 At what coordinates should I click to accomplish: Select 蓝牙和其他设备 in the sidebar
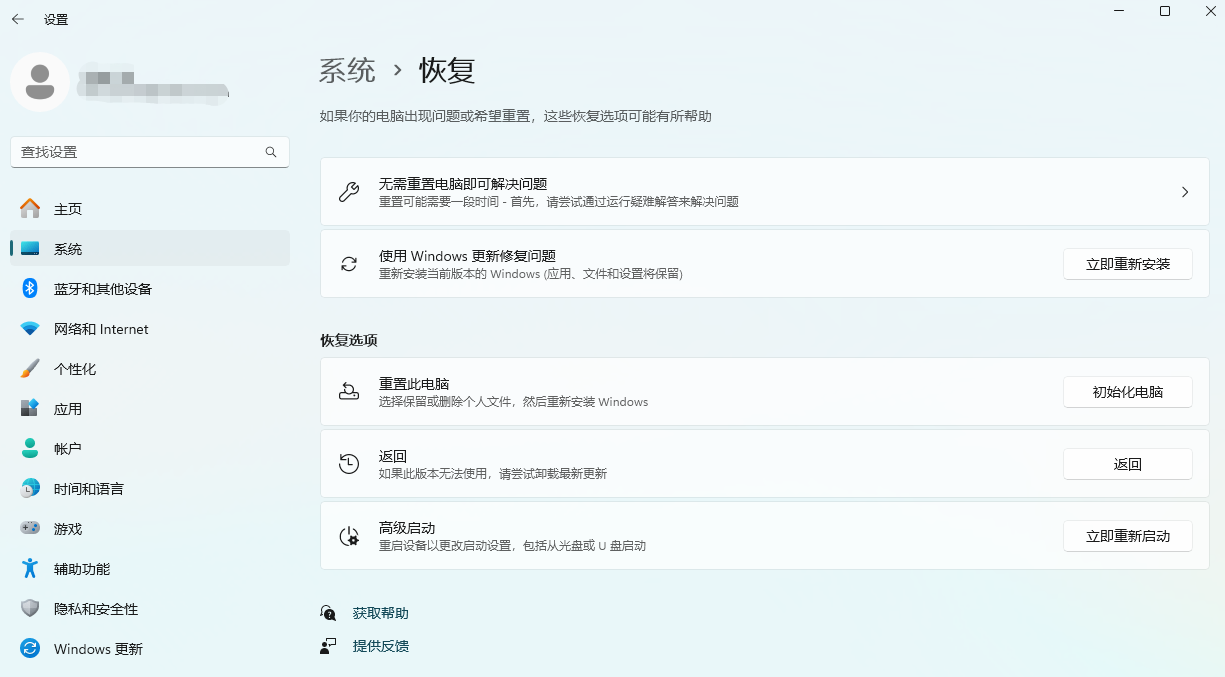pos(150,289)
